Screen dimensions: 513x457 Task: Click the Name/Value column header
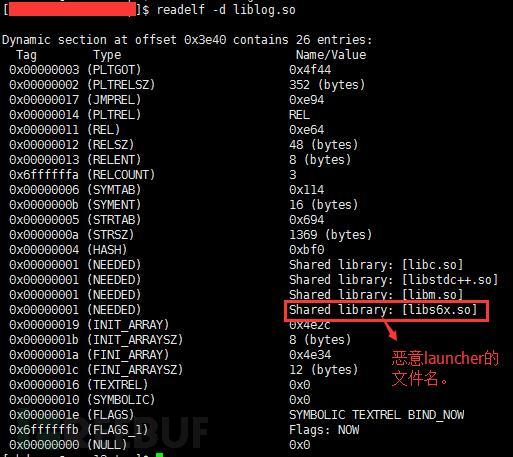click(331, 55)
